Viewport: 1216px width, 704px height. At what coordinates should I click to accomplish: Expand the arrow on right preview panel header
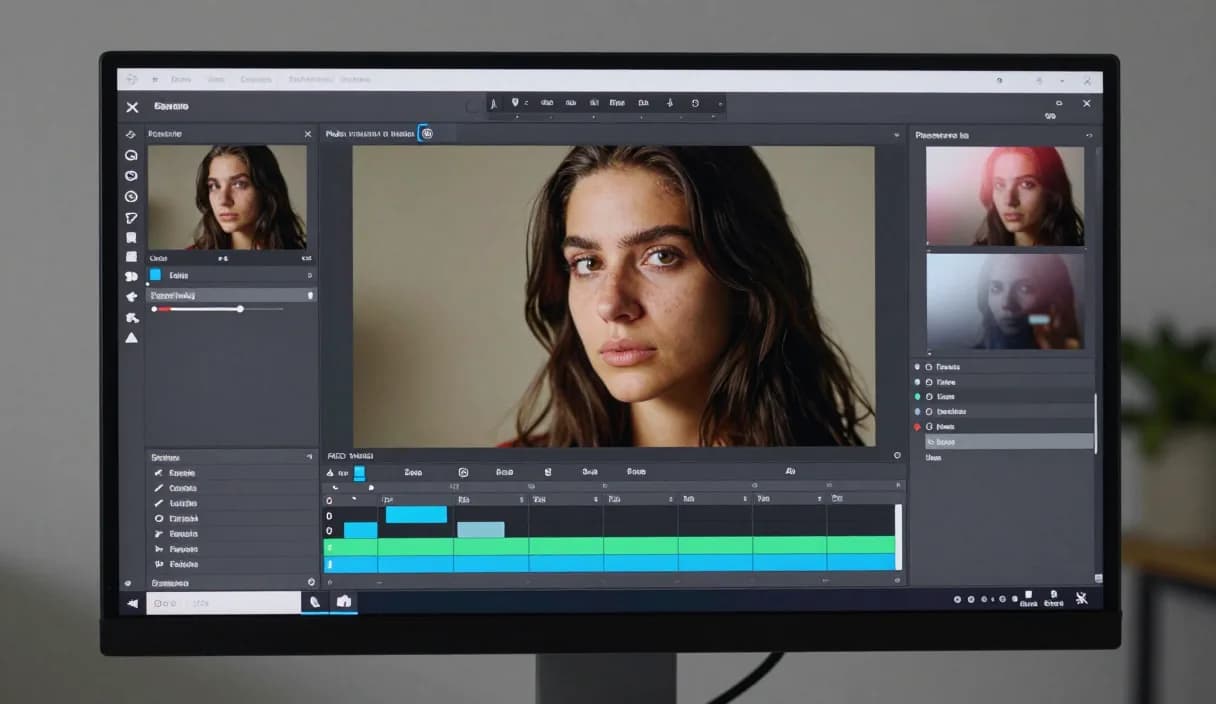pyautogui.click(x=1089, y=135)
